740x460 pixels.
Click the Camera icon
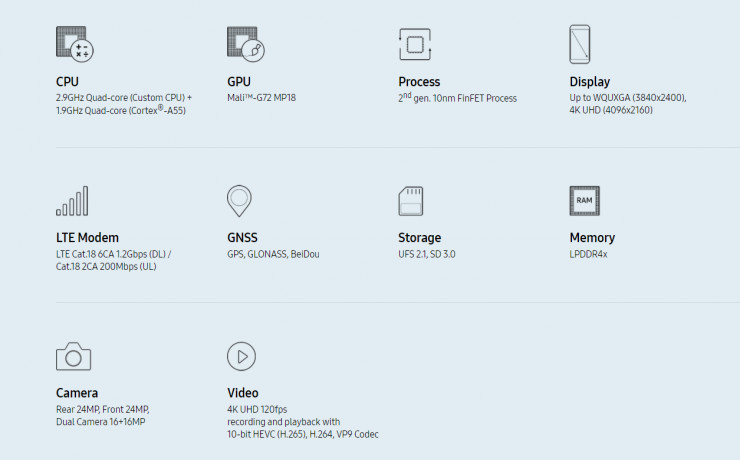[73, 357]
